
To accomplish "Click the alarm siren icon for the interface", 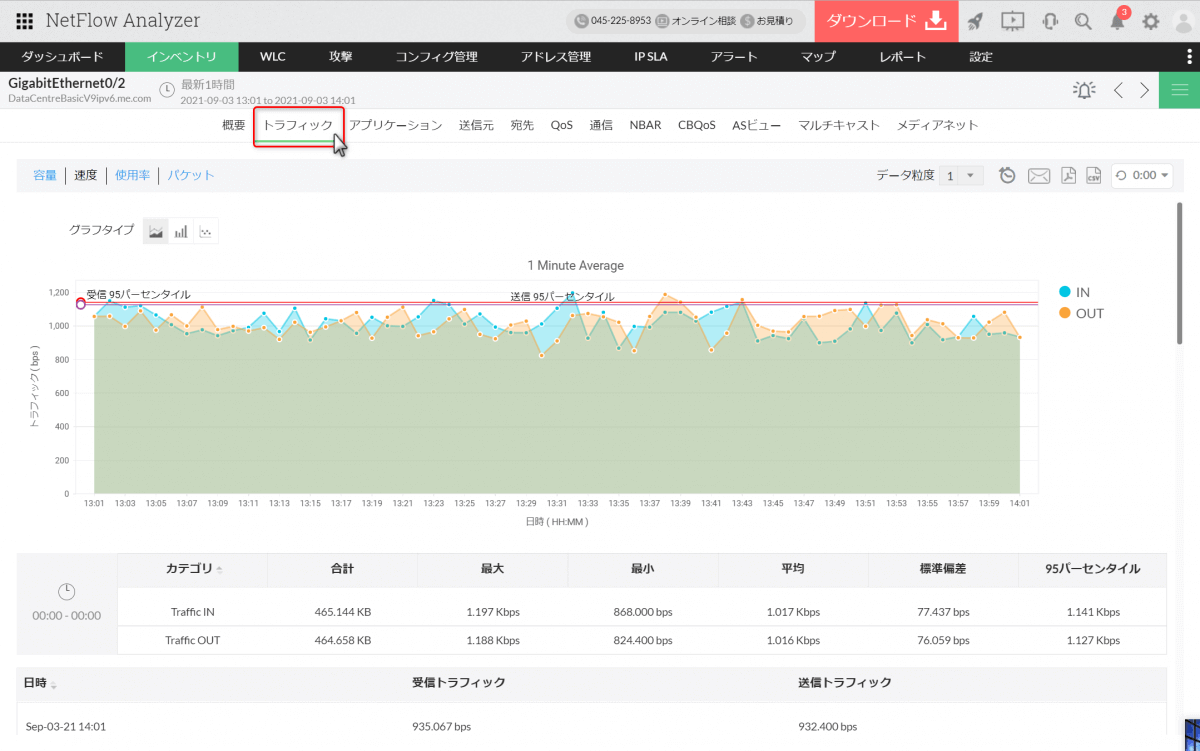I will (x=1084, y=90).
